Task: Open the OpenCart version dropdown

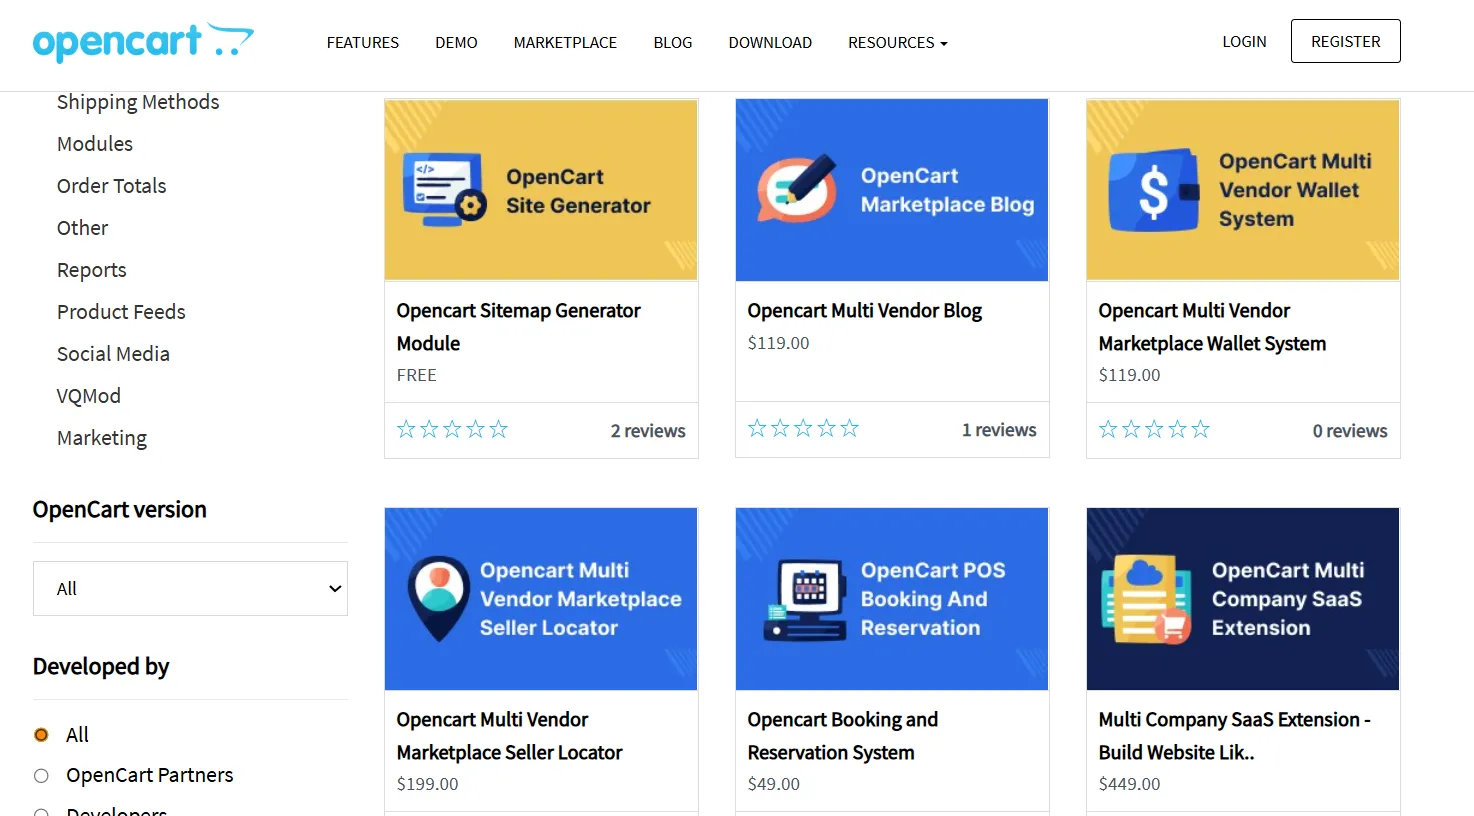Action: [x=190, y=588]
